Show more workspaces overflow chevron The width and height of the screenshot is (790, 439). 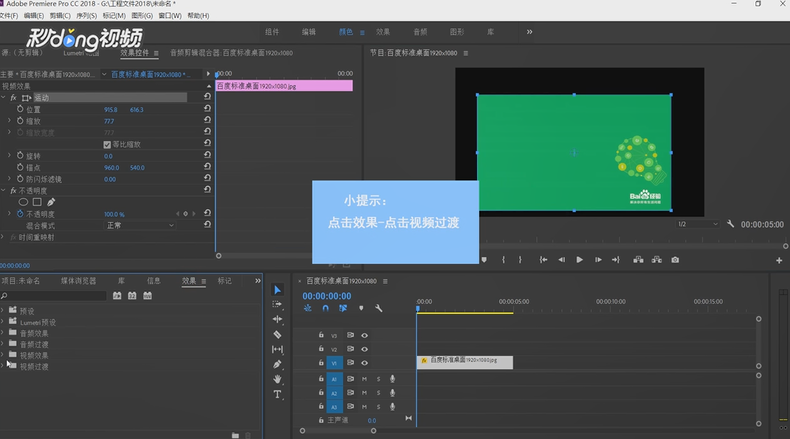[530, 32]
